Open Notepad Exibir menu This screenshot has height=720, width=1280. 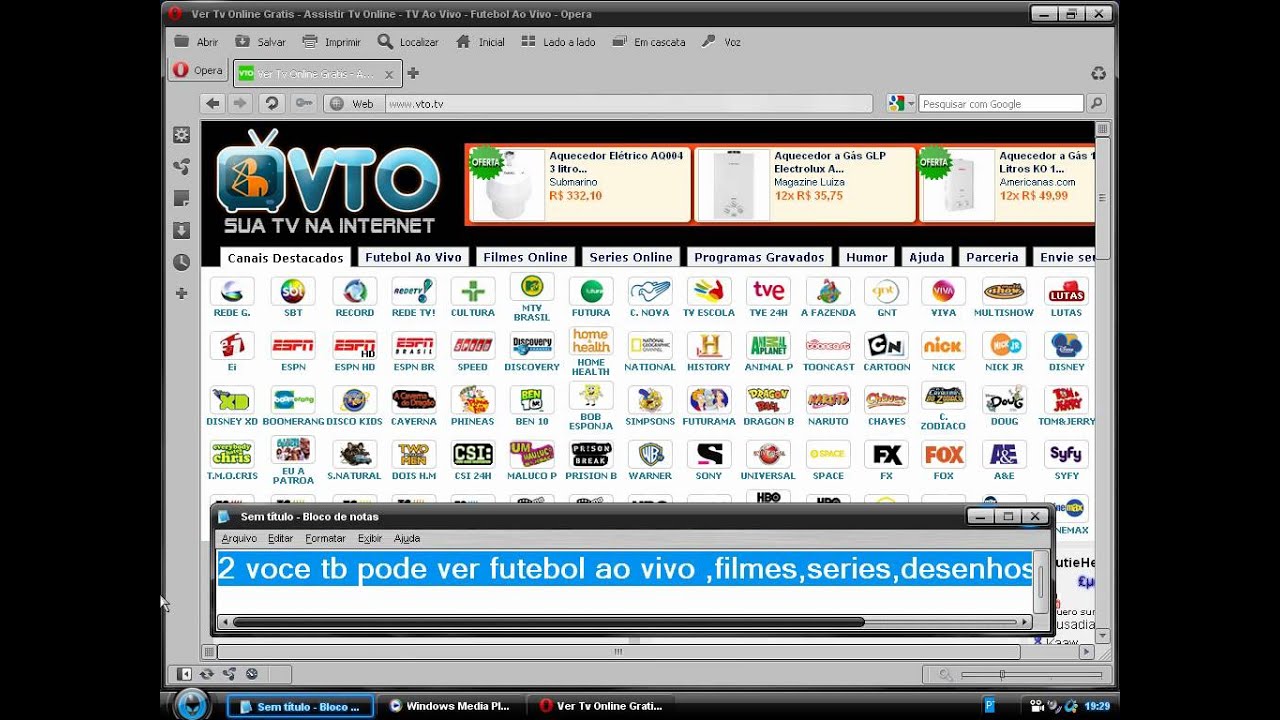(370, 538)
